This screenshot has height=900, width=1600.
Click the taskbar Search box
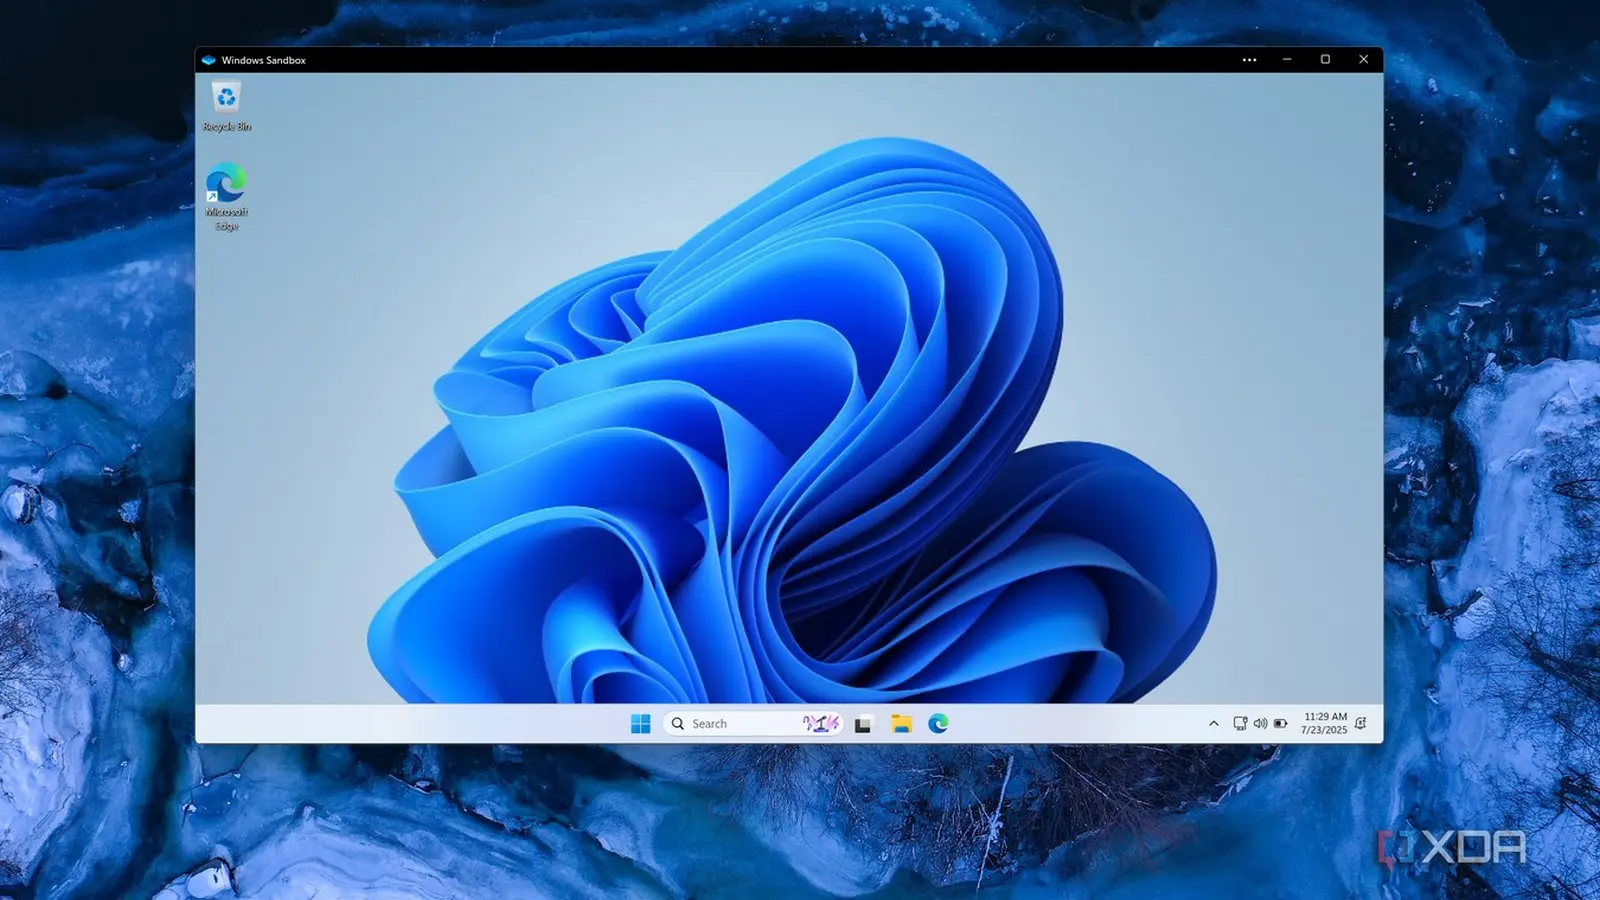[x=753, y=724]
